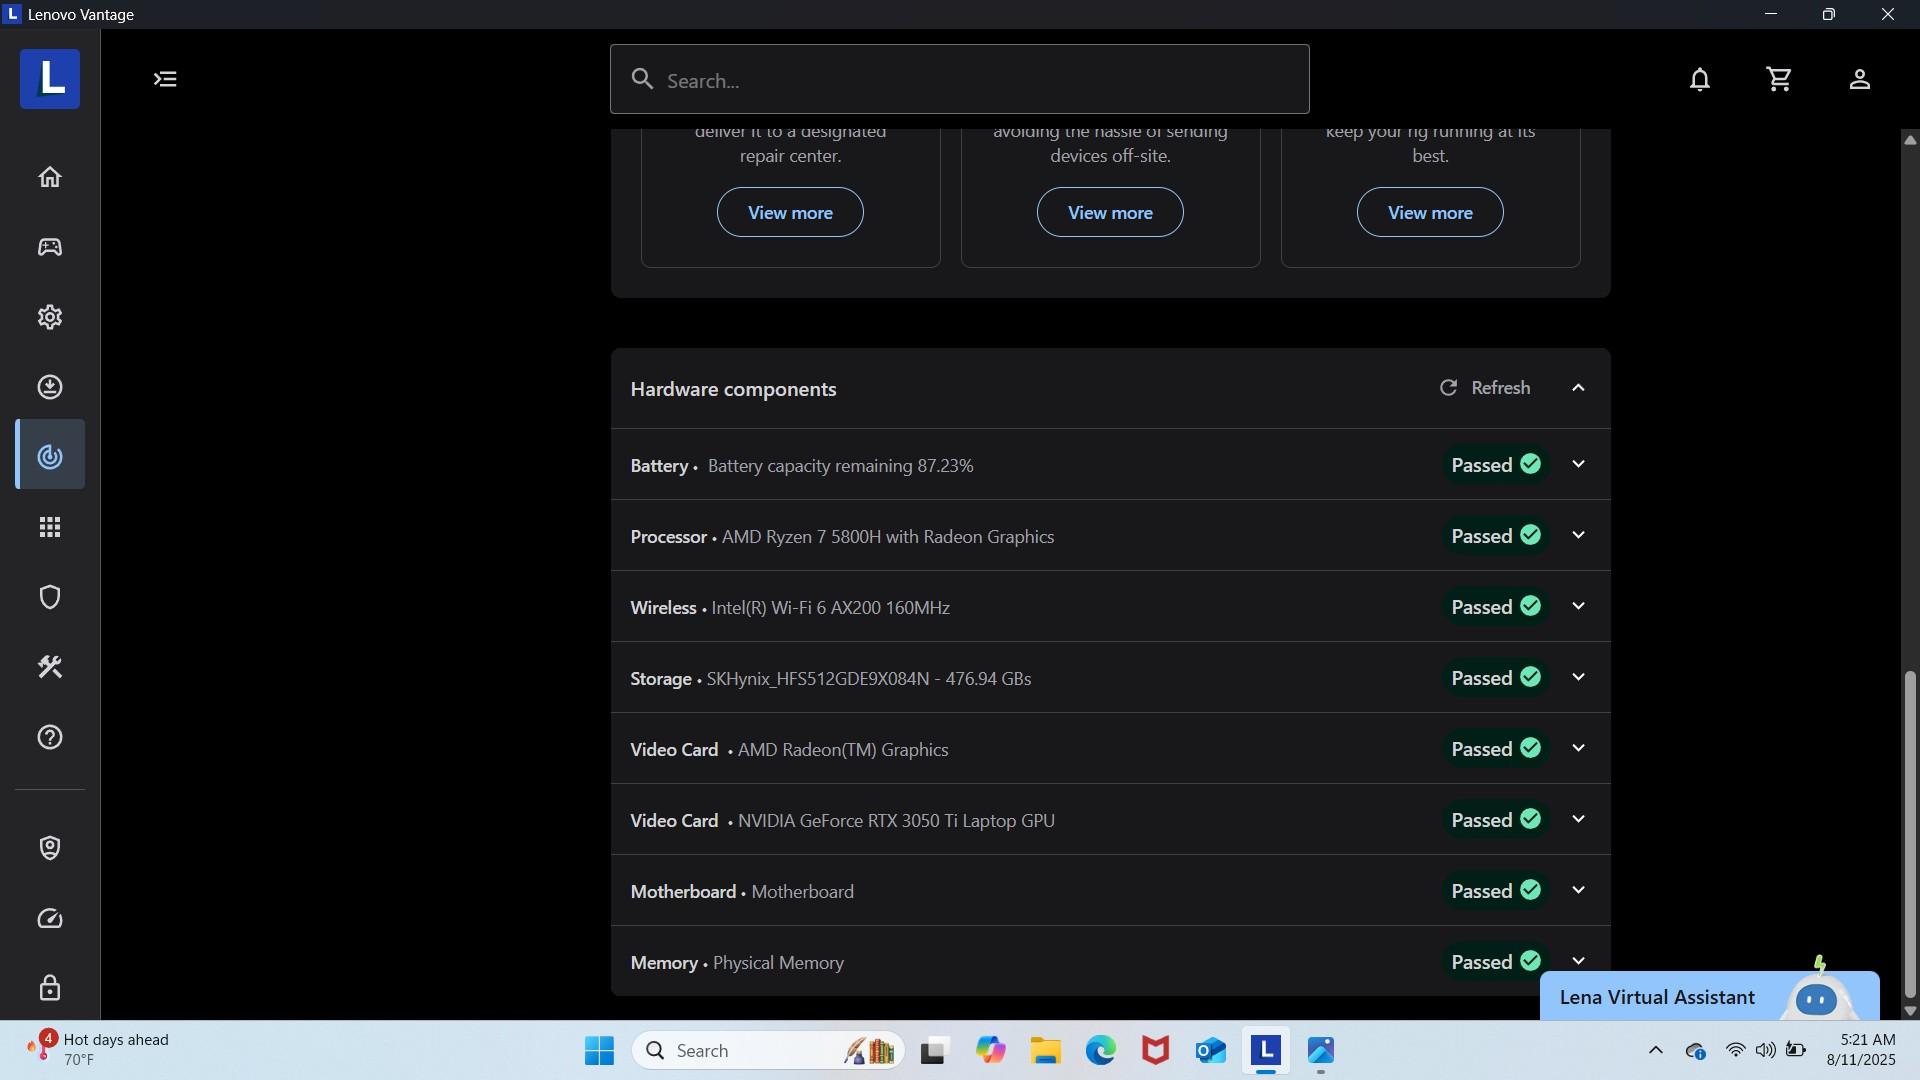The image size is (1920, 1080).
Task: Expand the Motherboard row details
Action: [1579, 890]
